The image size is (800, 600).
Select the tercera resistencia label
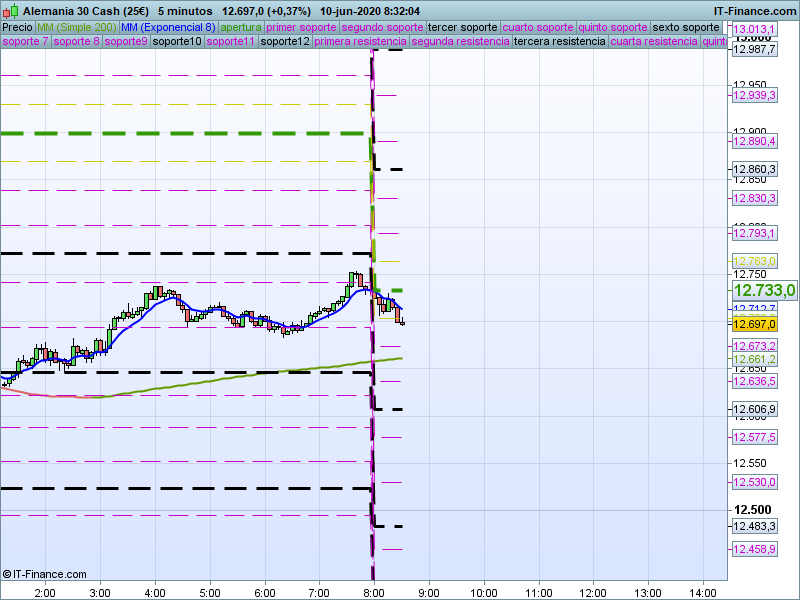tap(559, 42)
